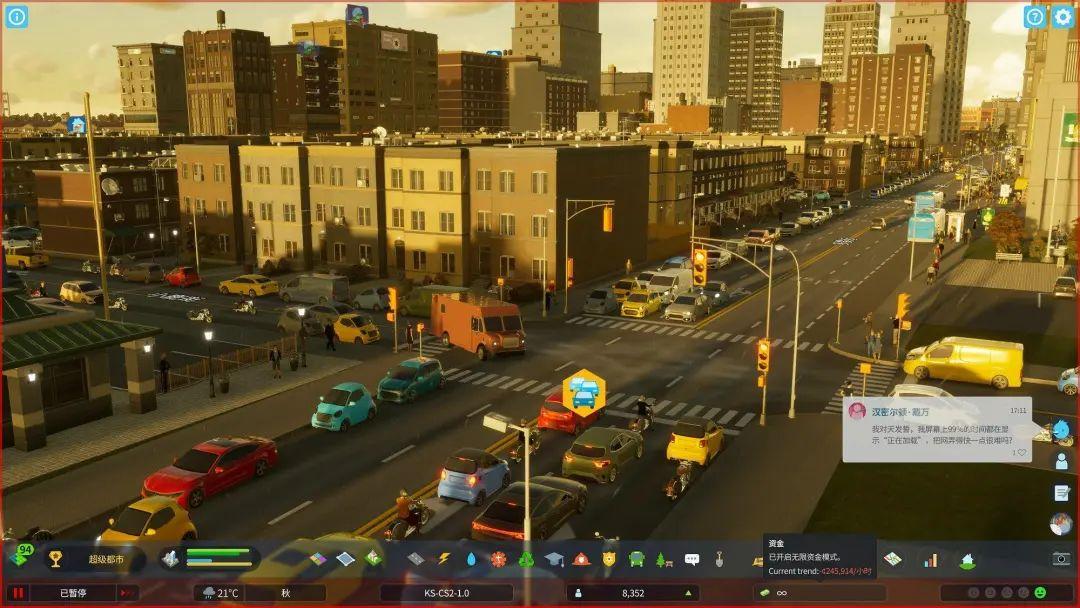Select the Landscaping shovel icon
The width and height of the screenshot is (1080, 608).
point(719,559)
